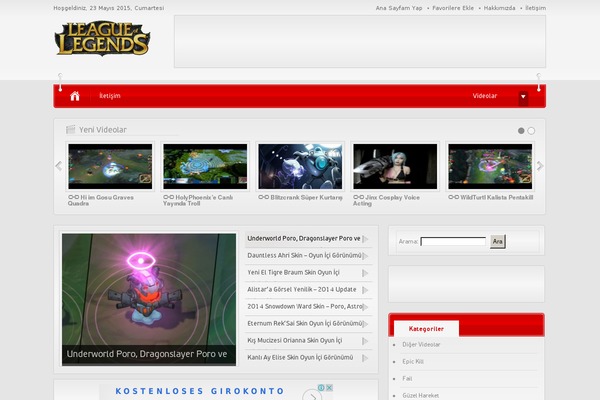The image size is (600, 400).
Task: Click Blitzcrank Süper Kurtarış title link
Action: point(300,198)
